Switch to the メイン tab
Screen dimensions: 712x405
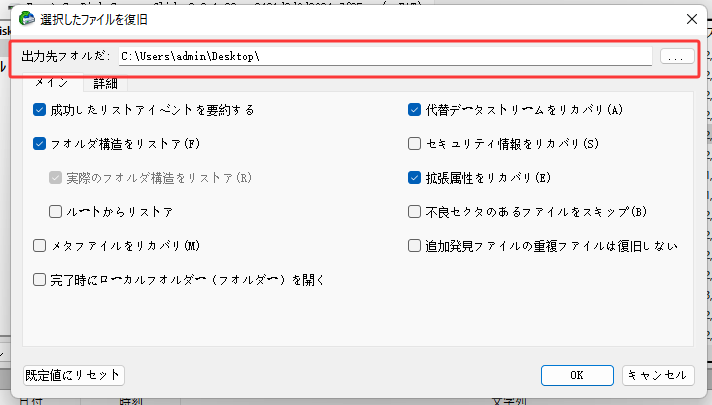pos(51,83)
